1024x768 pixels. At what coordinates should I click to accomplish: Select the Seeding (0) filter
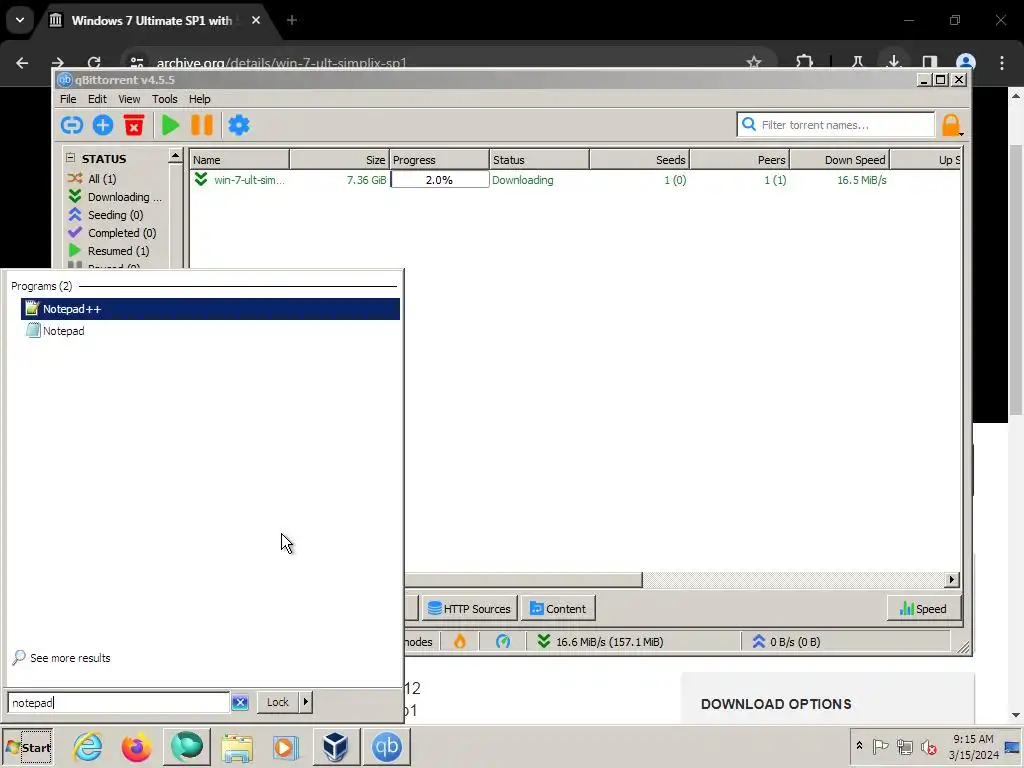(105, 215)
